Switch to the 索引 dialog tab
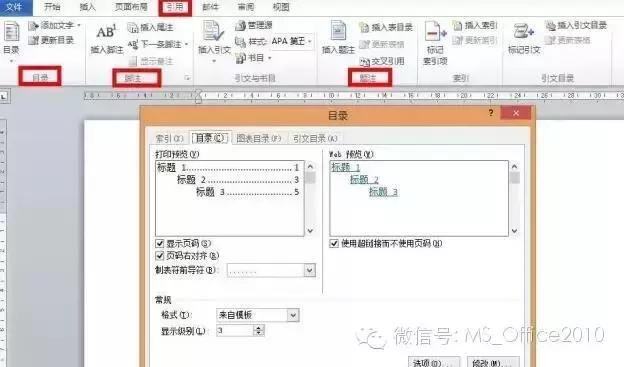This screenshot has width=624, height=367. (x=169, y=139)
